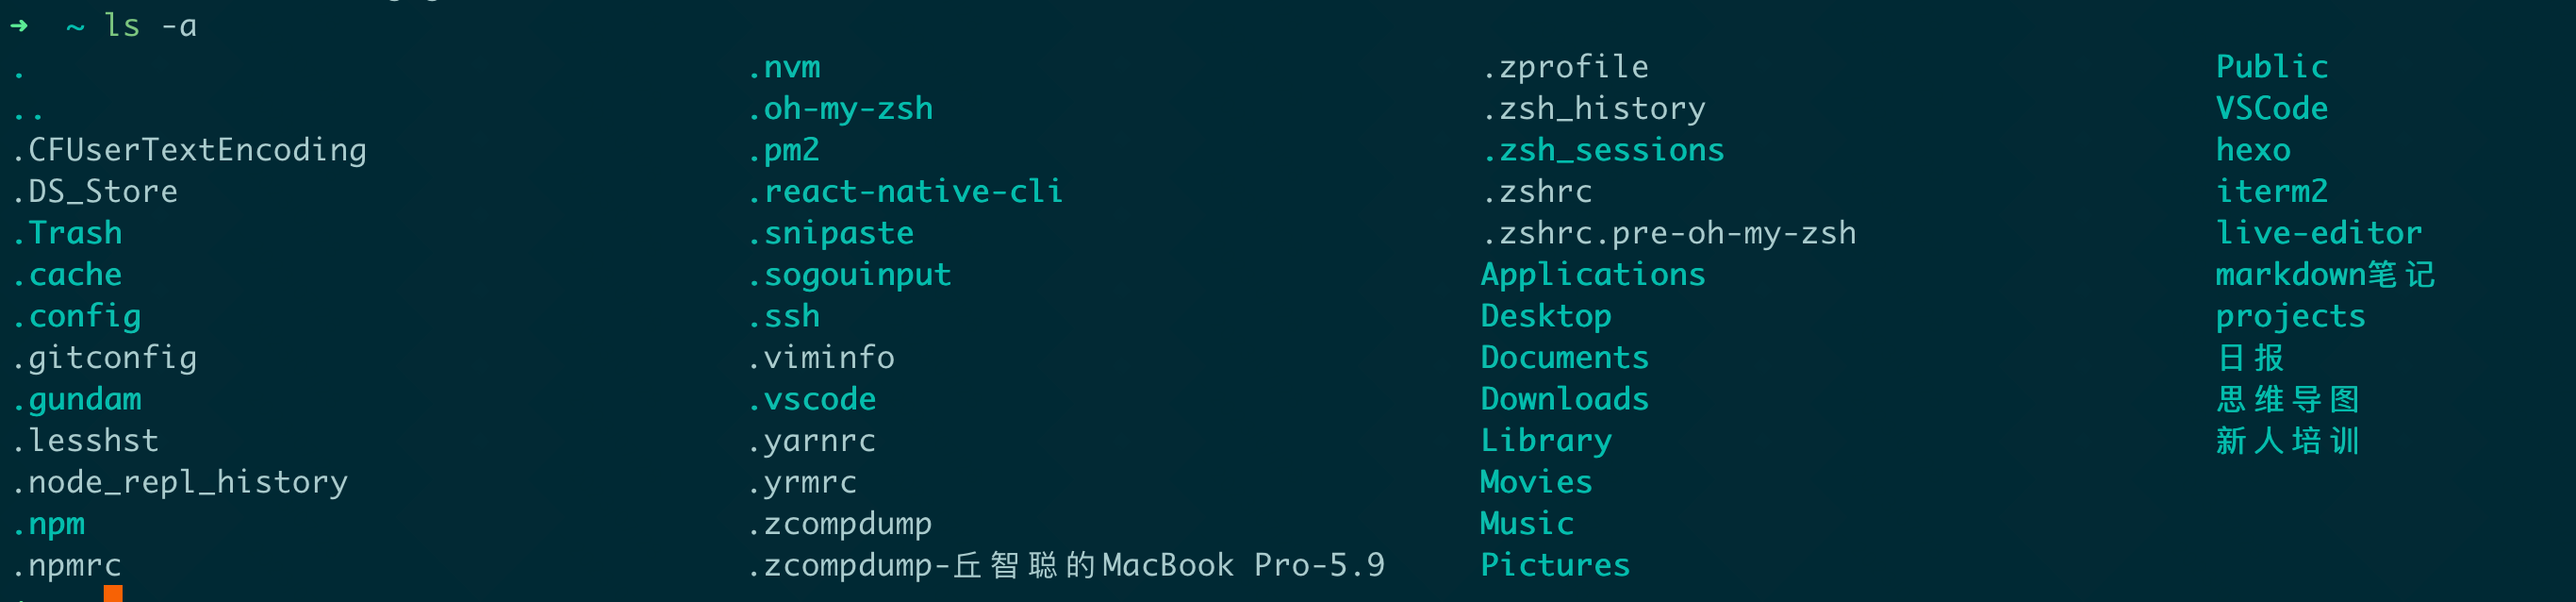Screen dimensions: 2576x602
Task: Select the VSCode folder listing
Action: [x=2271, y=108]
